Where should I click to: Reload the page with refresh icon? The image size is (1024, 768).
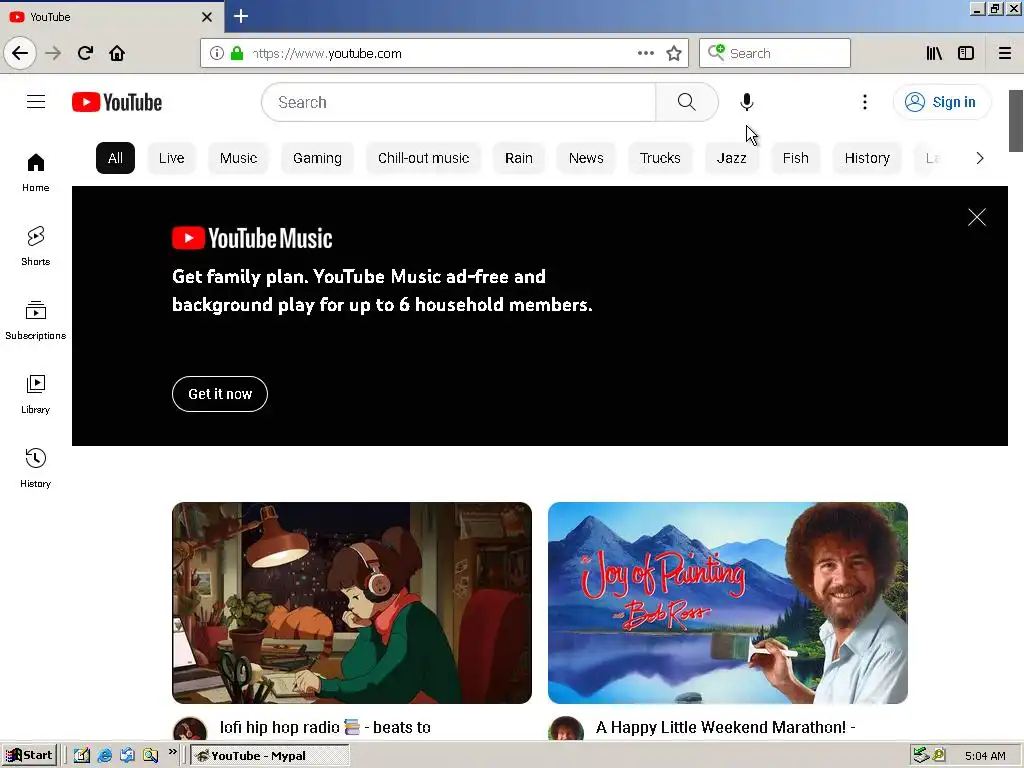click(x=85, y=53)
